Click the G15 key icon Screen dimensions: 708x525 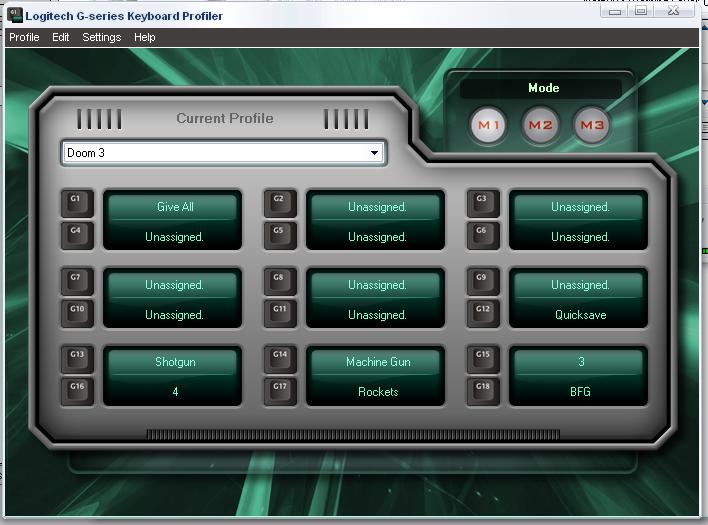(x=482, y=358)
